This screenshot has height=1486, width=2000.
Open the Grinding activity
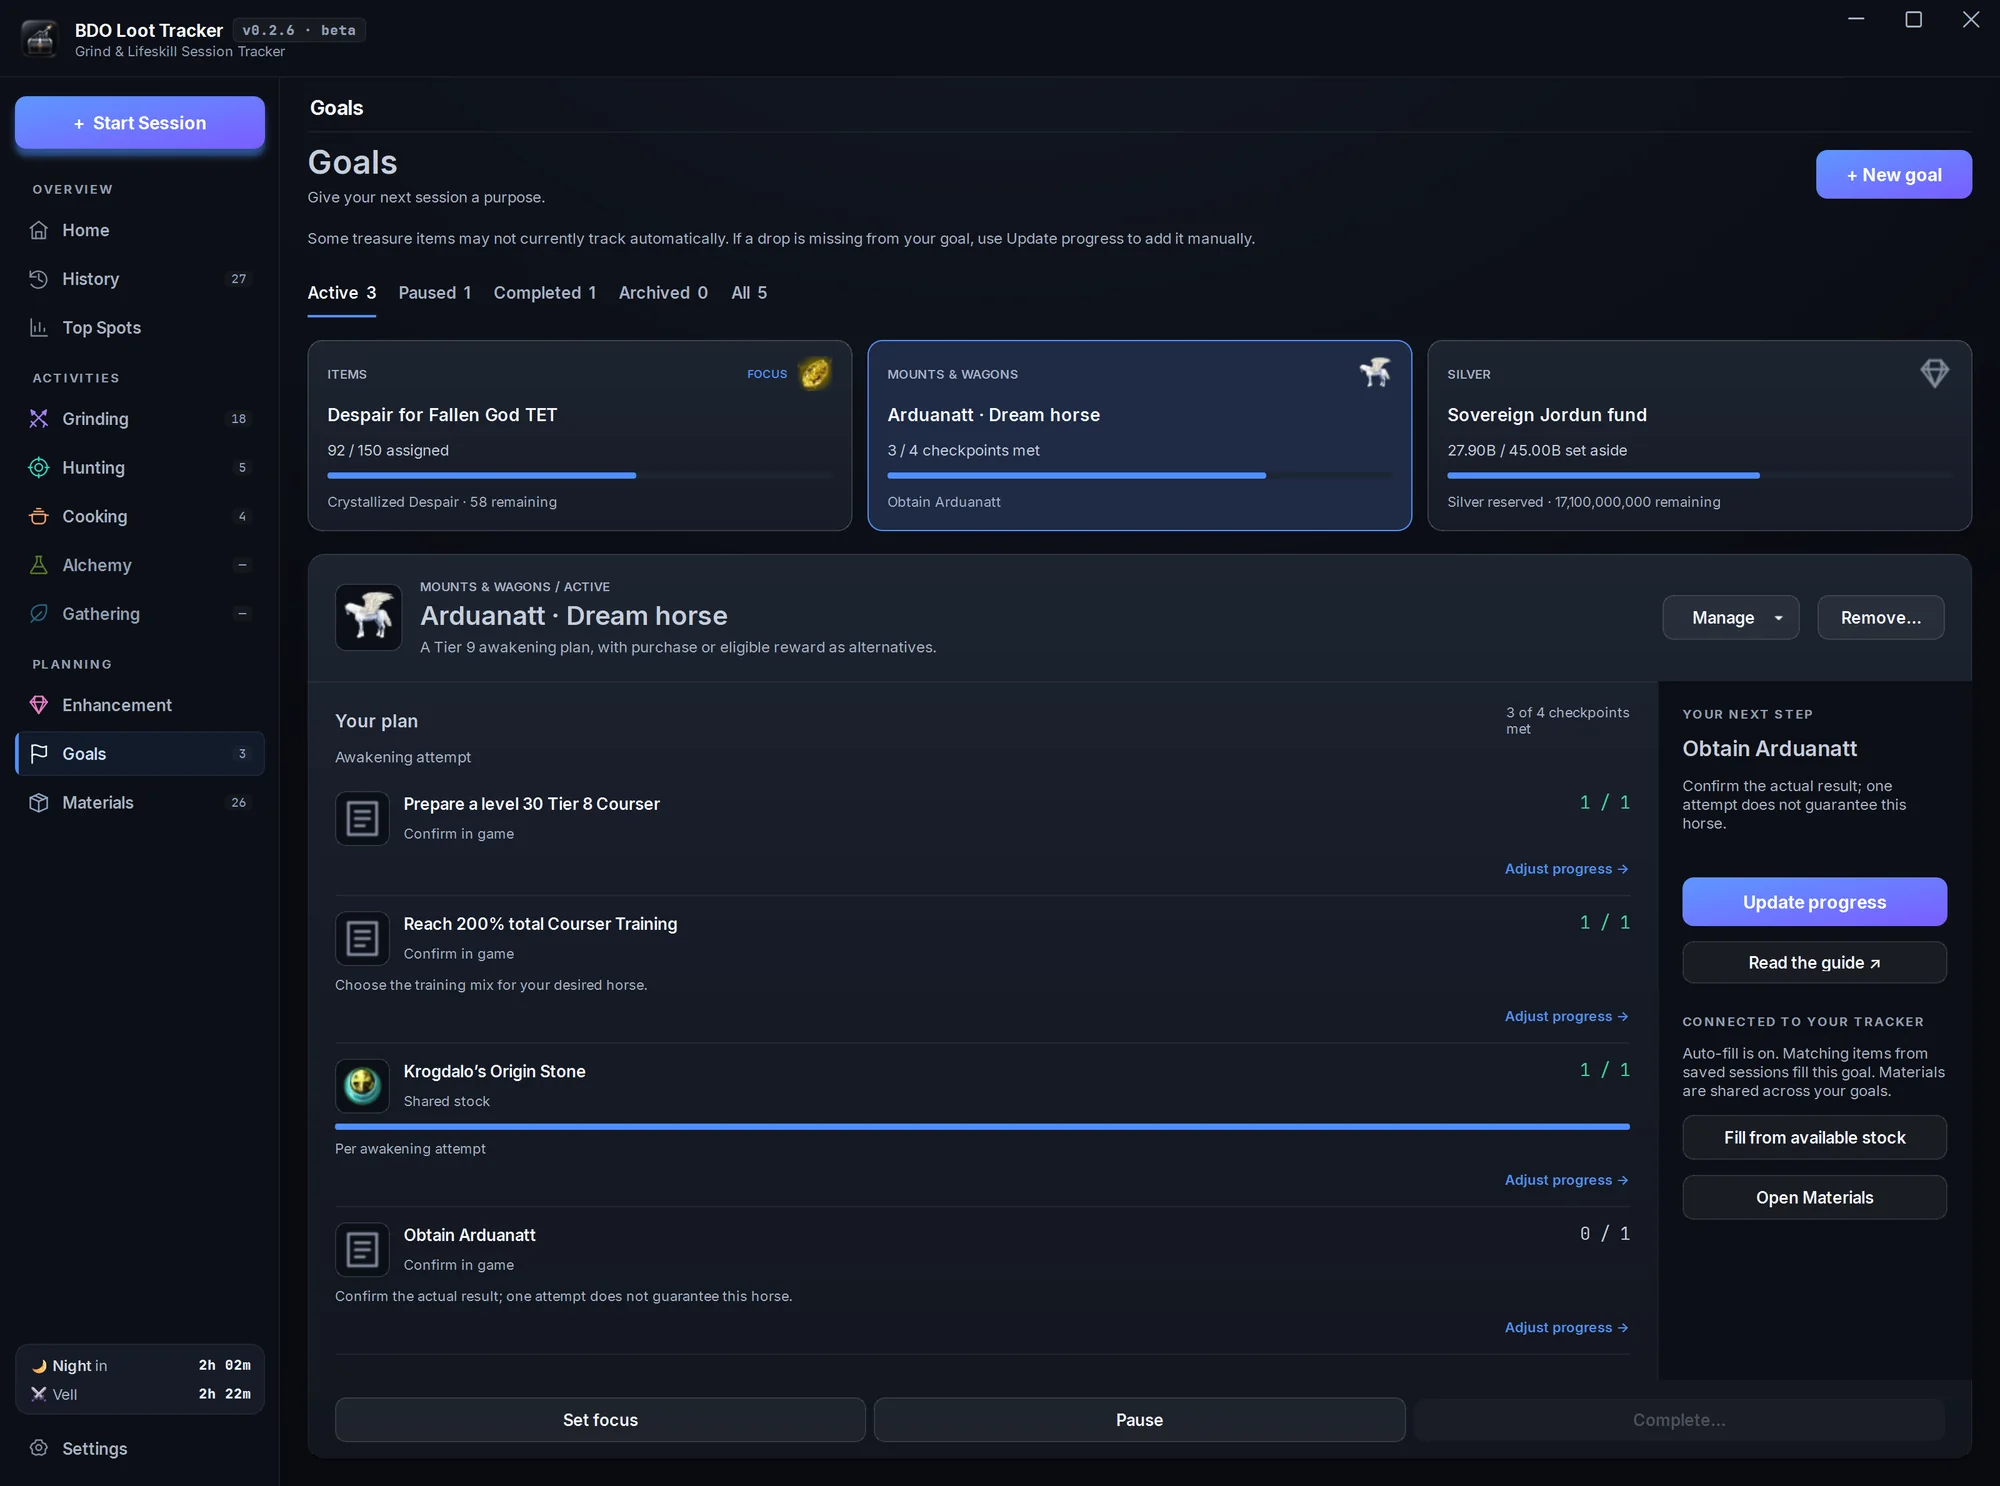click(140, 419)
